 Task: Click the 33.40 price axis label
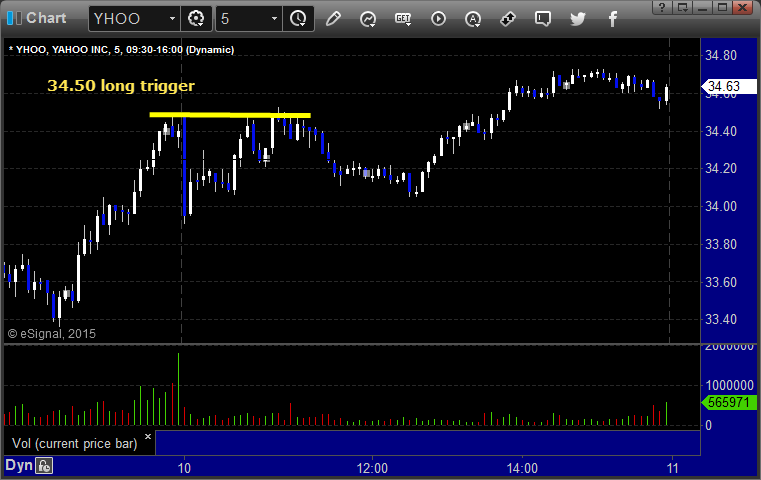tap(721, 319)
